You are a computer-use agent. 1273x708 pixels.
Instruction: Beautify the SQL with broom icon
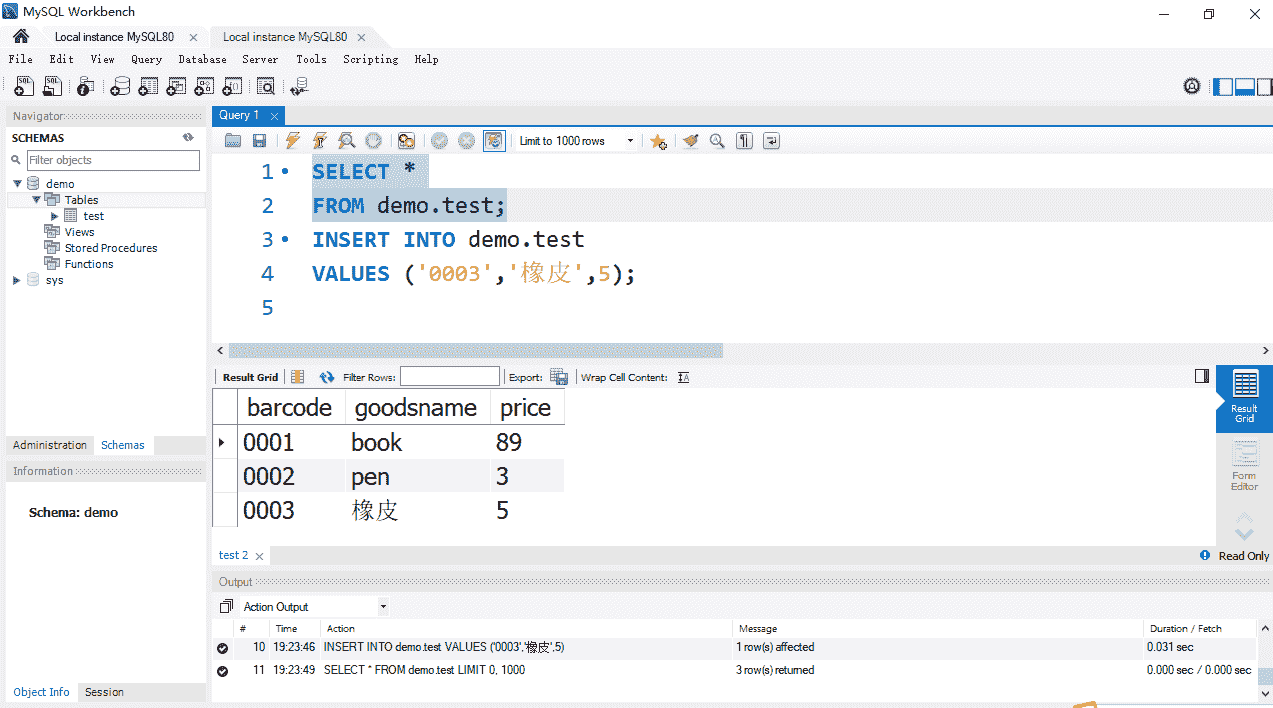click(690, 141)
